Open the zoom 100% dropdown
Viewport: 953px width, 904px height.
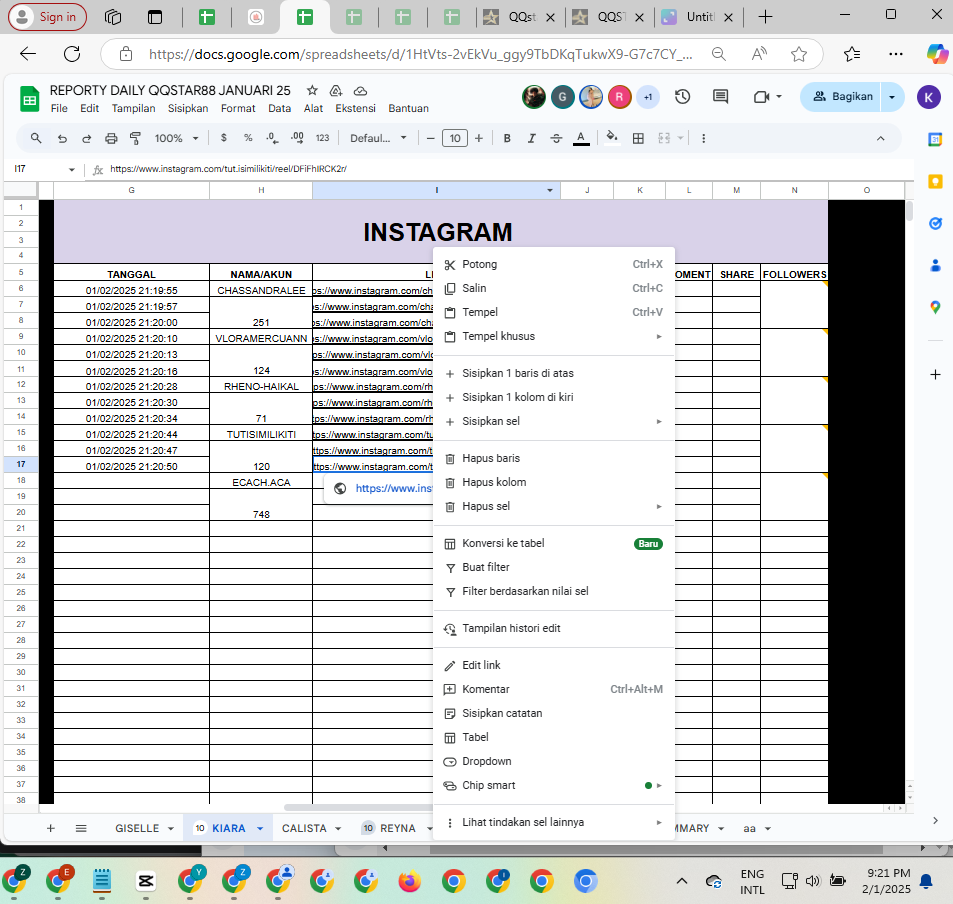click(176, 139)
